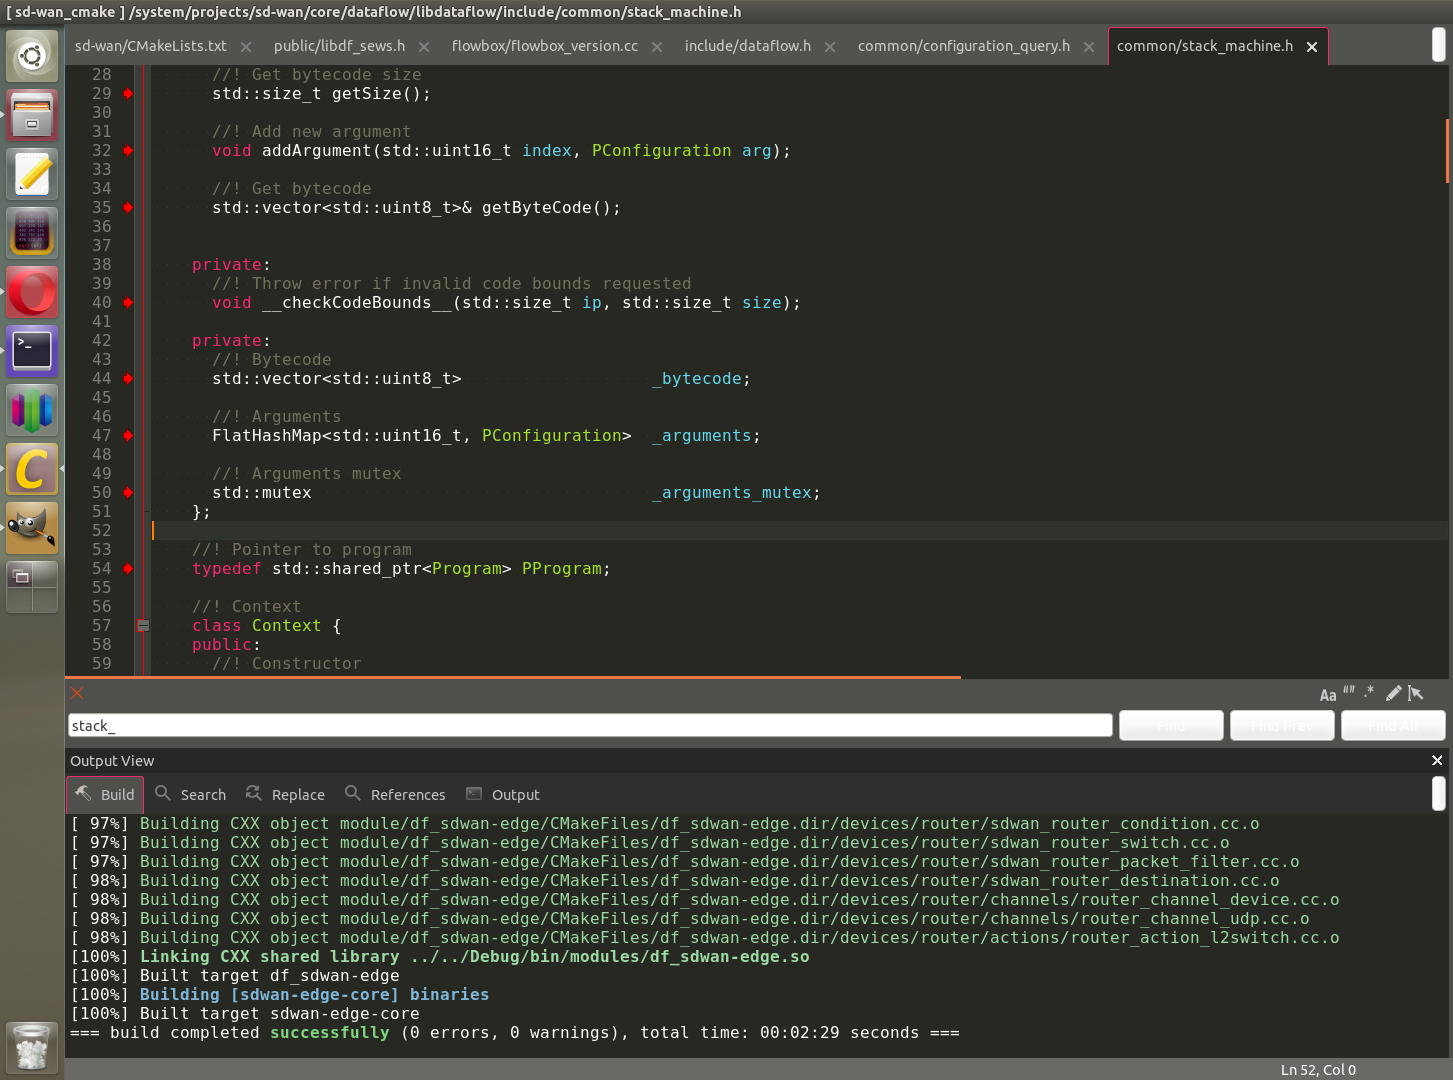This screenshot has height=1080, width=1453.
Task: Click the red marker on the right scrollbar edge
Action: click(1447, 148)
